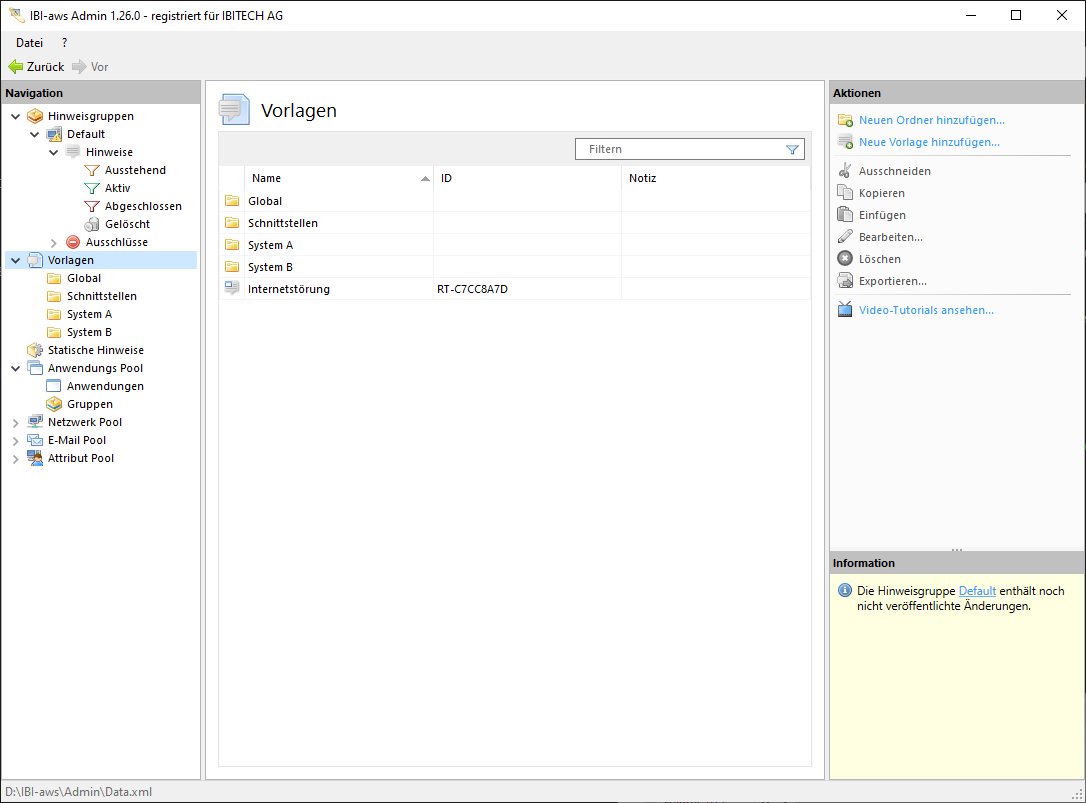Click the Löschen delete icon

[x=845, y=259]
